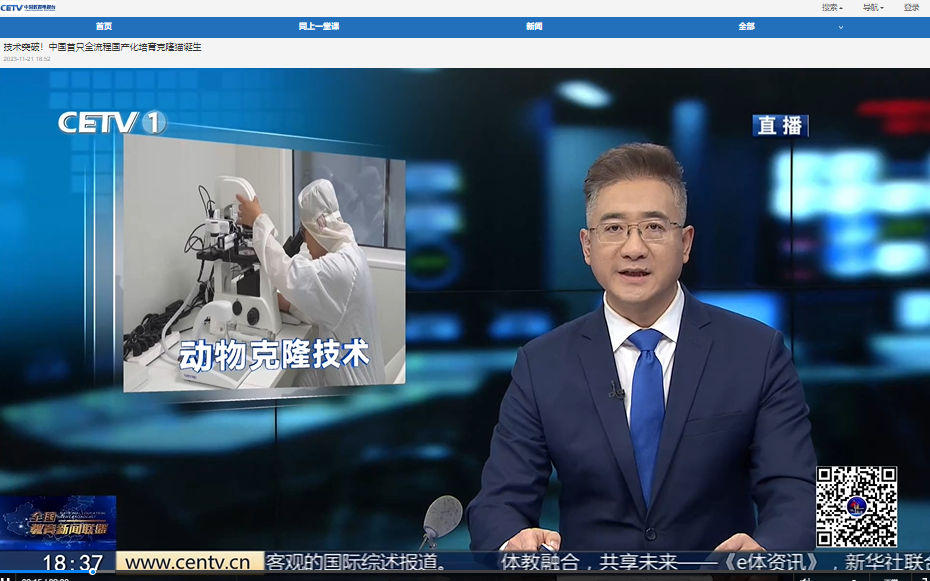Click the article title 技术突破！中国首只全流程国产化培育克隆猫诞生
This screenshot has width=930, height=581.
103,47
